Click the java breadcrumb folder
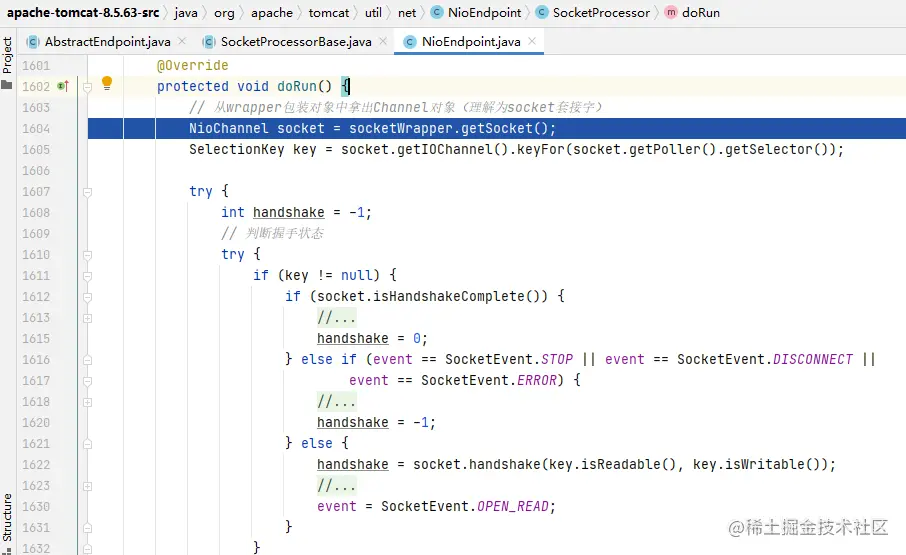Image resolution: width=906 pixels, height=555 pixels. 185,12
